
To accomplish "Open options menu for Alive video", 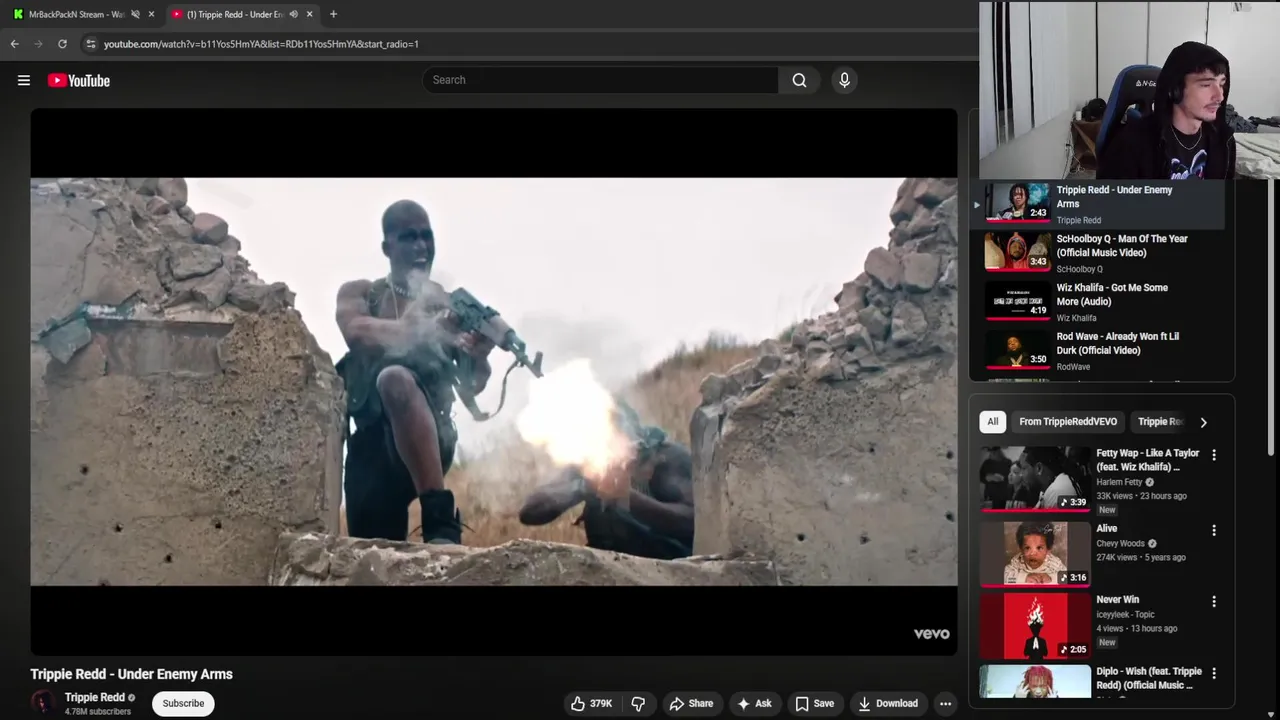I will [1214, 530].
